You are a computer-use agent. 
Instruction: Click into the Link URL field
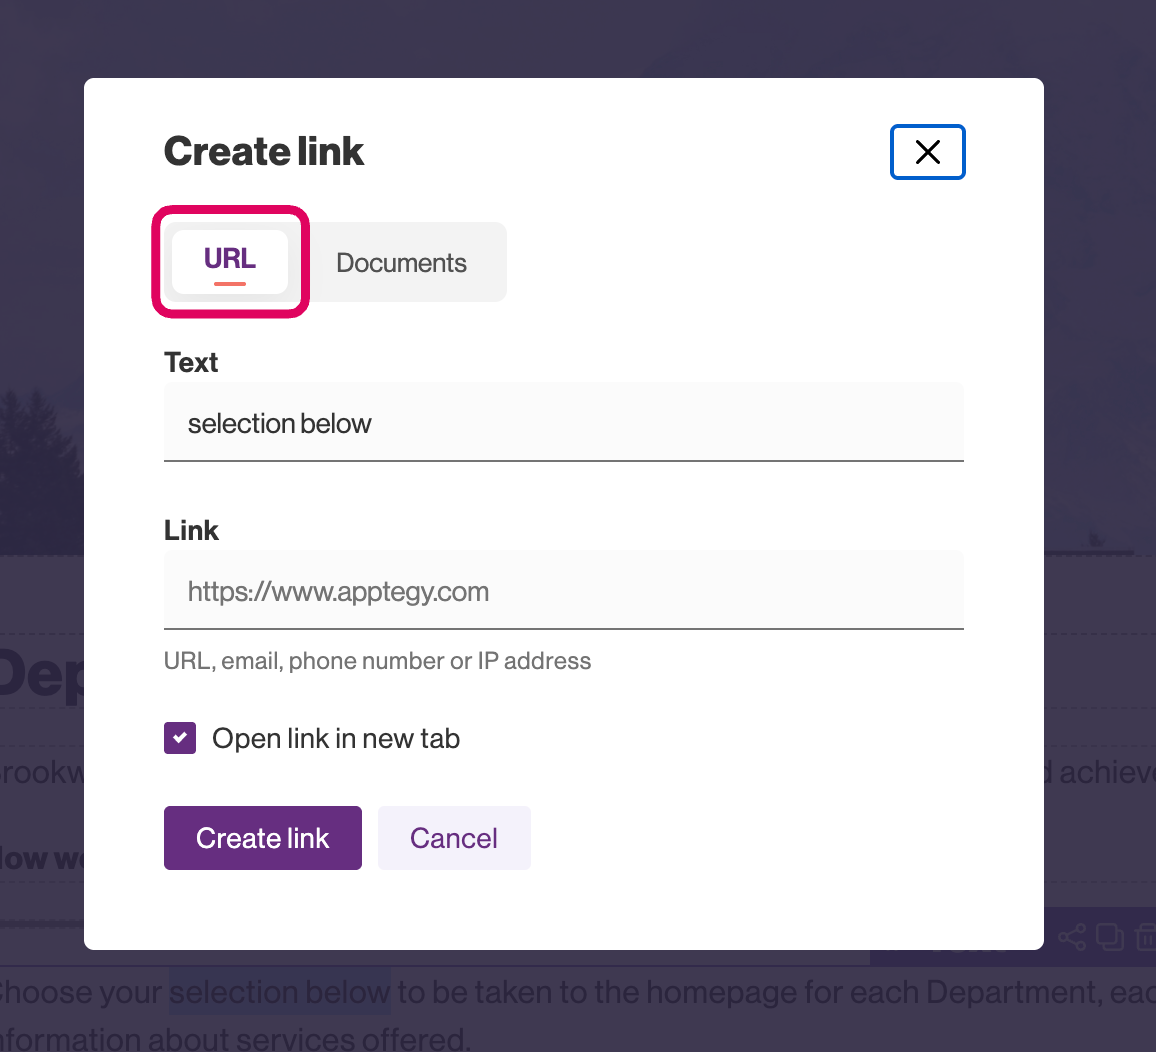tap(563, 592)
